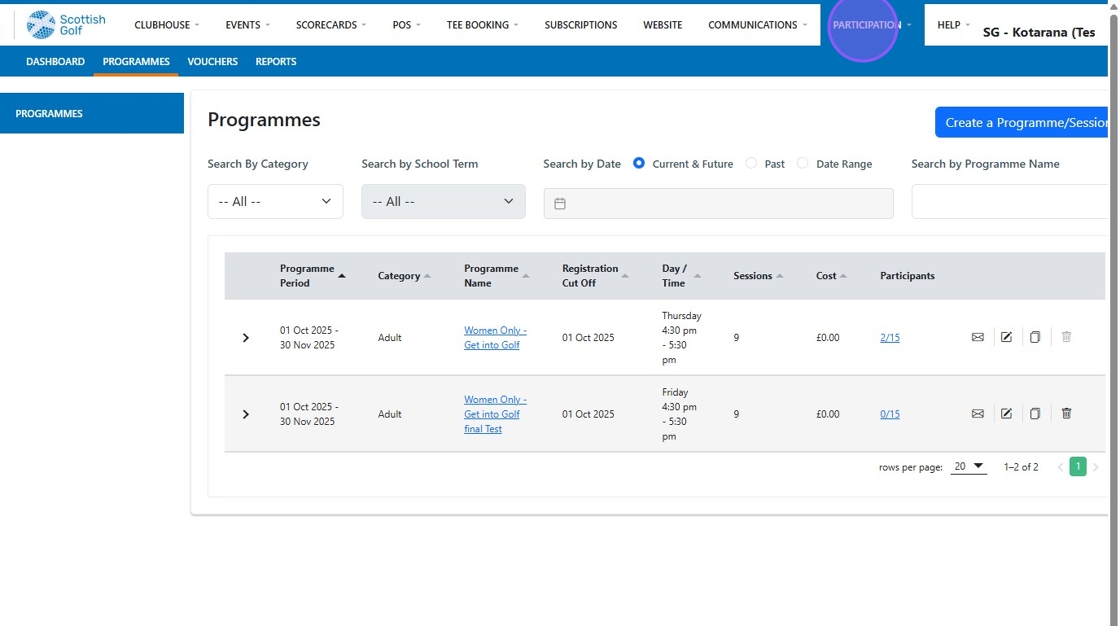Edit the Friday final Test programme
This screenshot has height=626, width=1120.
pos(1006,414)
